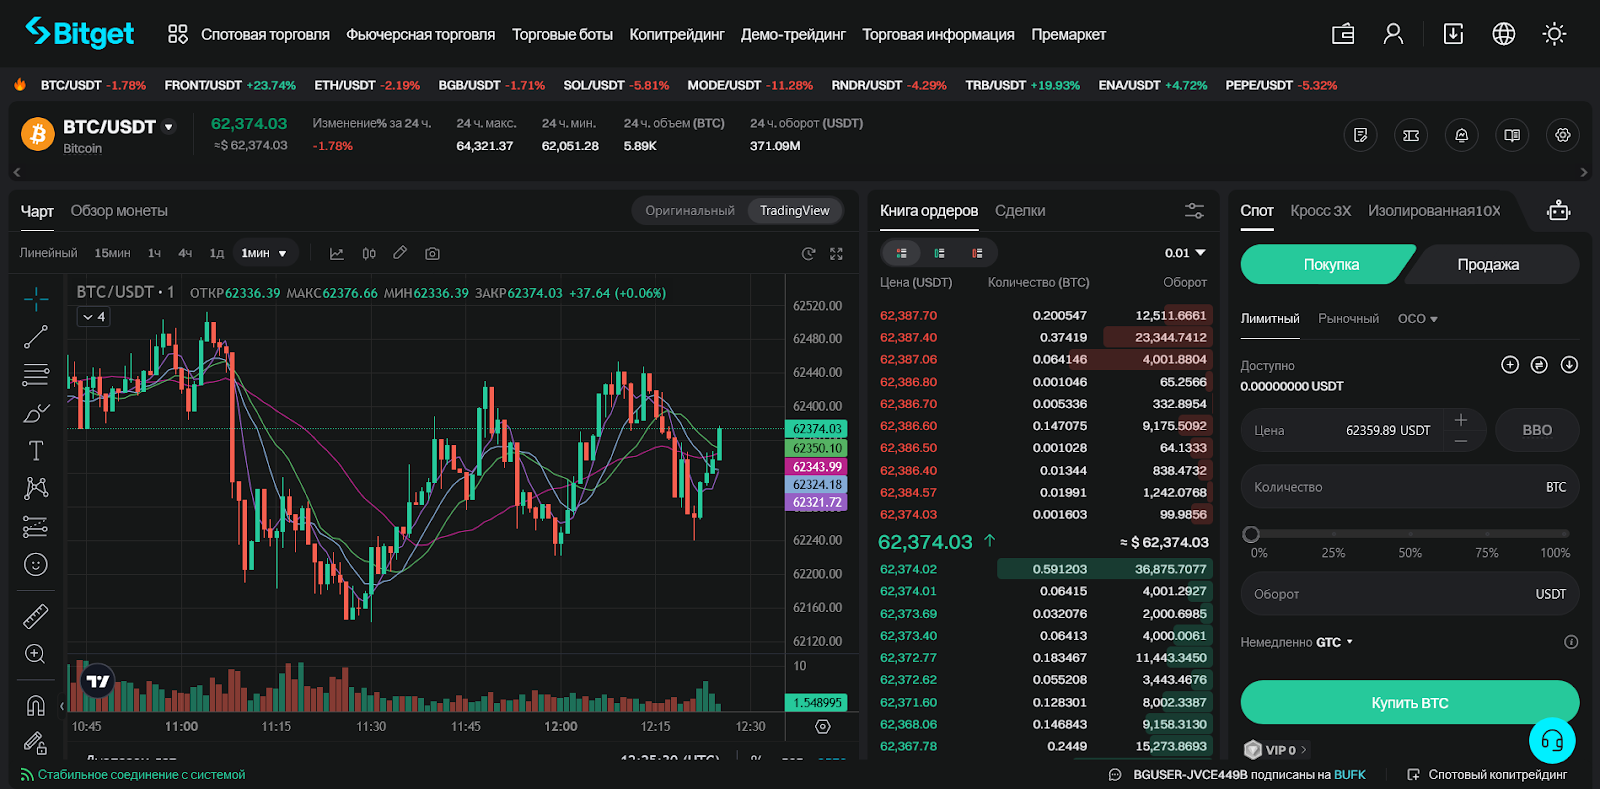
Task: Show both bids and asks in order book
Action: 902,253
